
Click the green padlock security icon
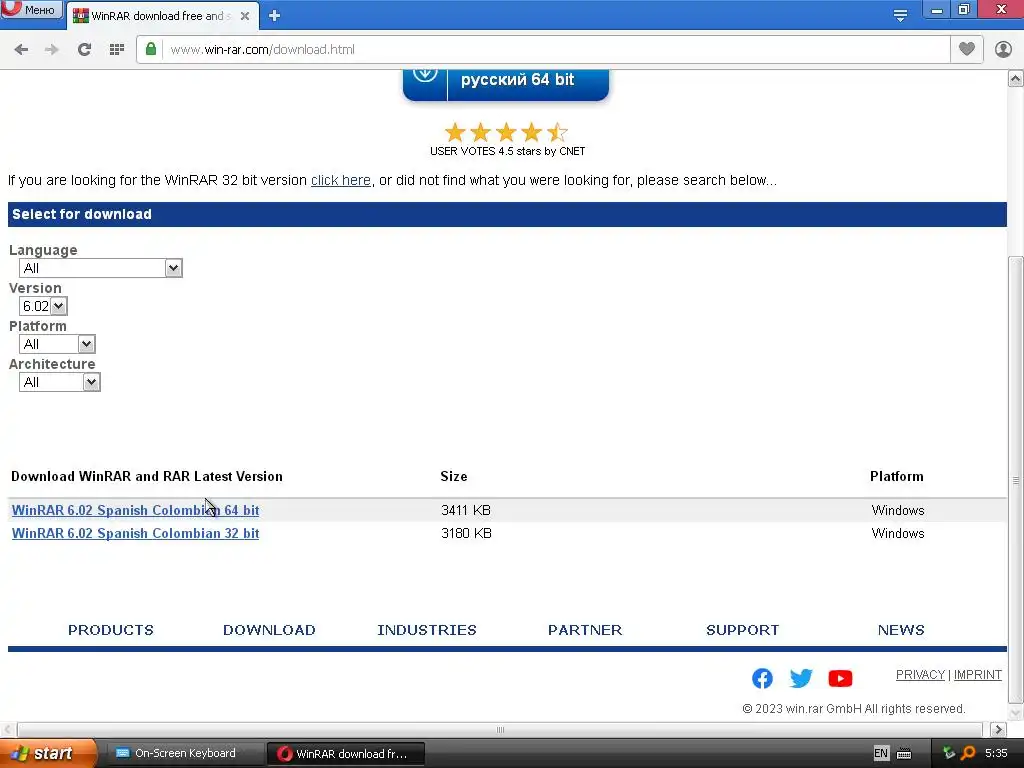click(151, 49)
